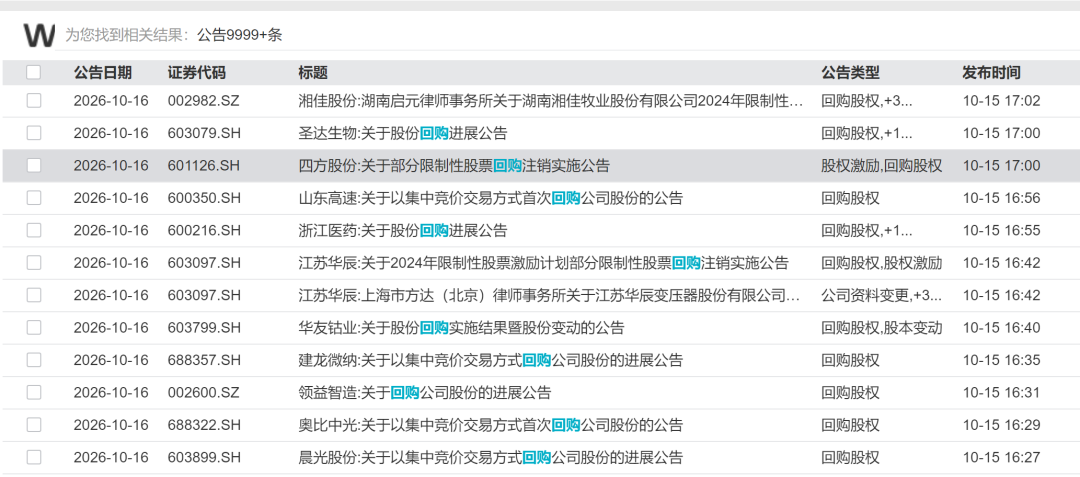Open 江苏华辰 2024年限制性股票激励计划 announcement
Viewport: 1080px width, 477px height.
(543, 263)
